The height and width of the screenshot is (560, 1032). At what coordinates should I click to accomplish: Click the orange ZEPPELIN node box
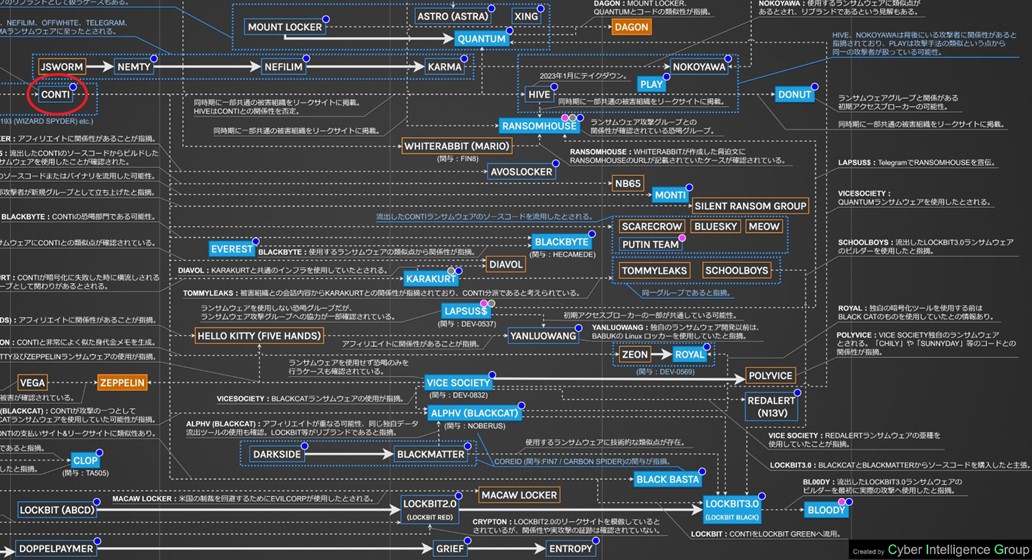122,382
